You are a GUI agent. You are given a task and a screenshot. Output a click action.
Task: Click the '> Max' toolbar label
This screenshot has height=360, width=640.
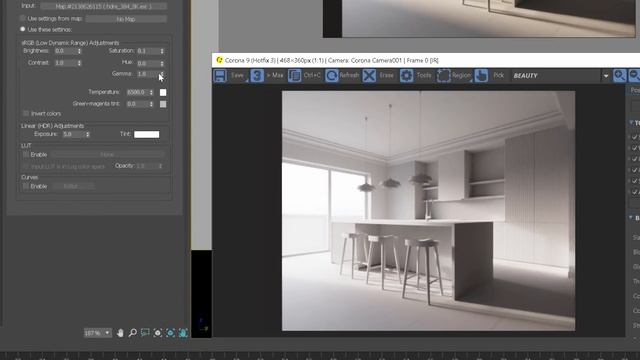(x=275, y=76)
